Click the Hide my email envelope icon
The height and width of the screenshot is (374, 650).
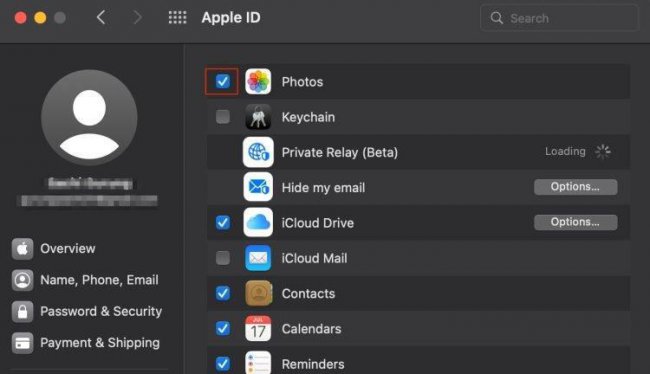[258, 187]
